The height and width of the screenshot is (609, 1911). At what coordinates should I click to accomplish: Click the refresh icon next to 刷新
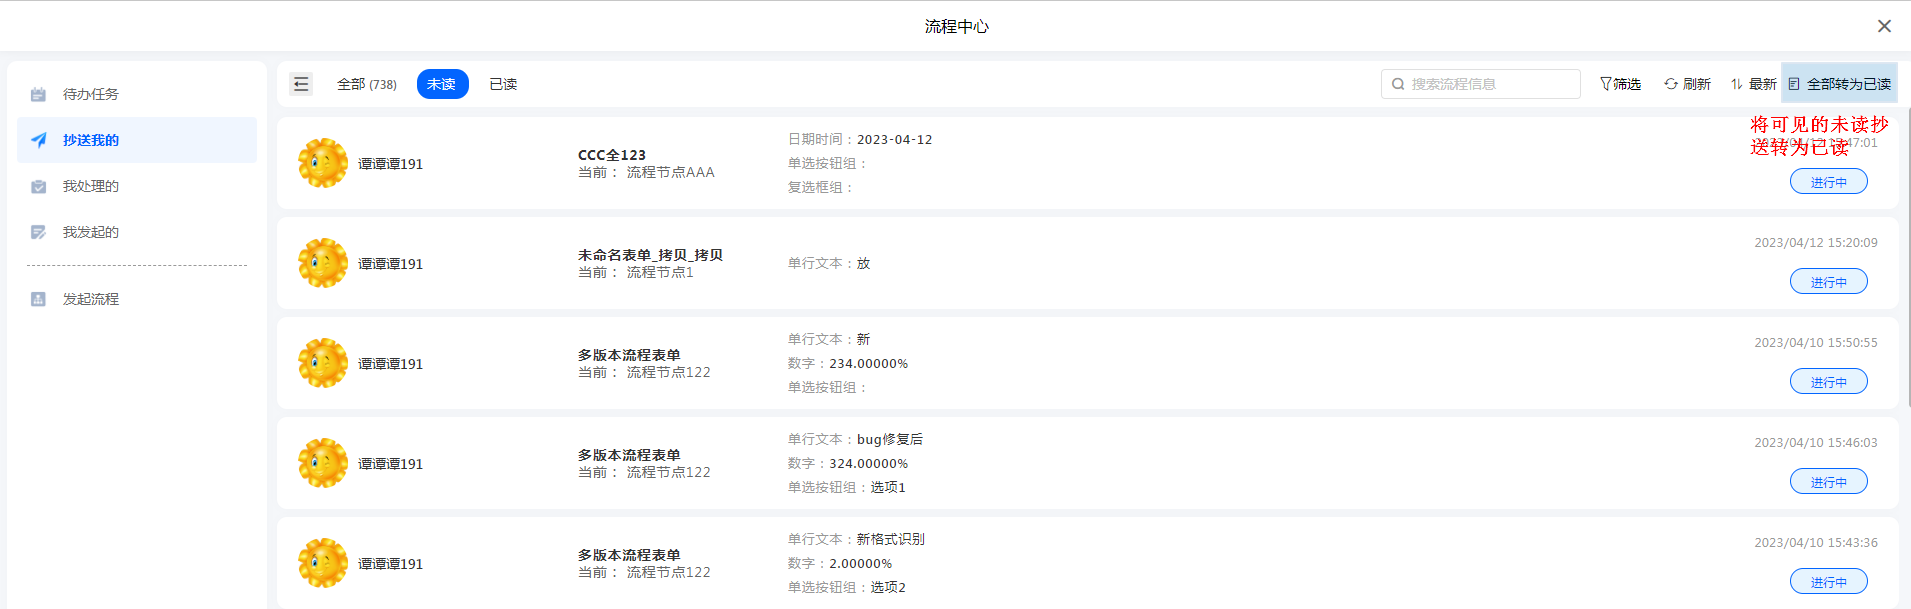[1671, 84]
